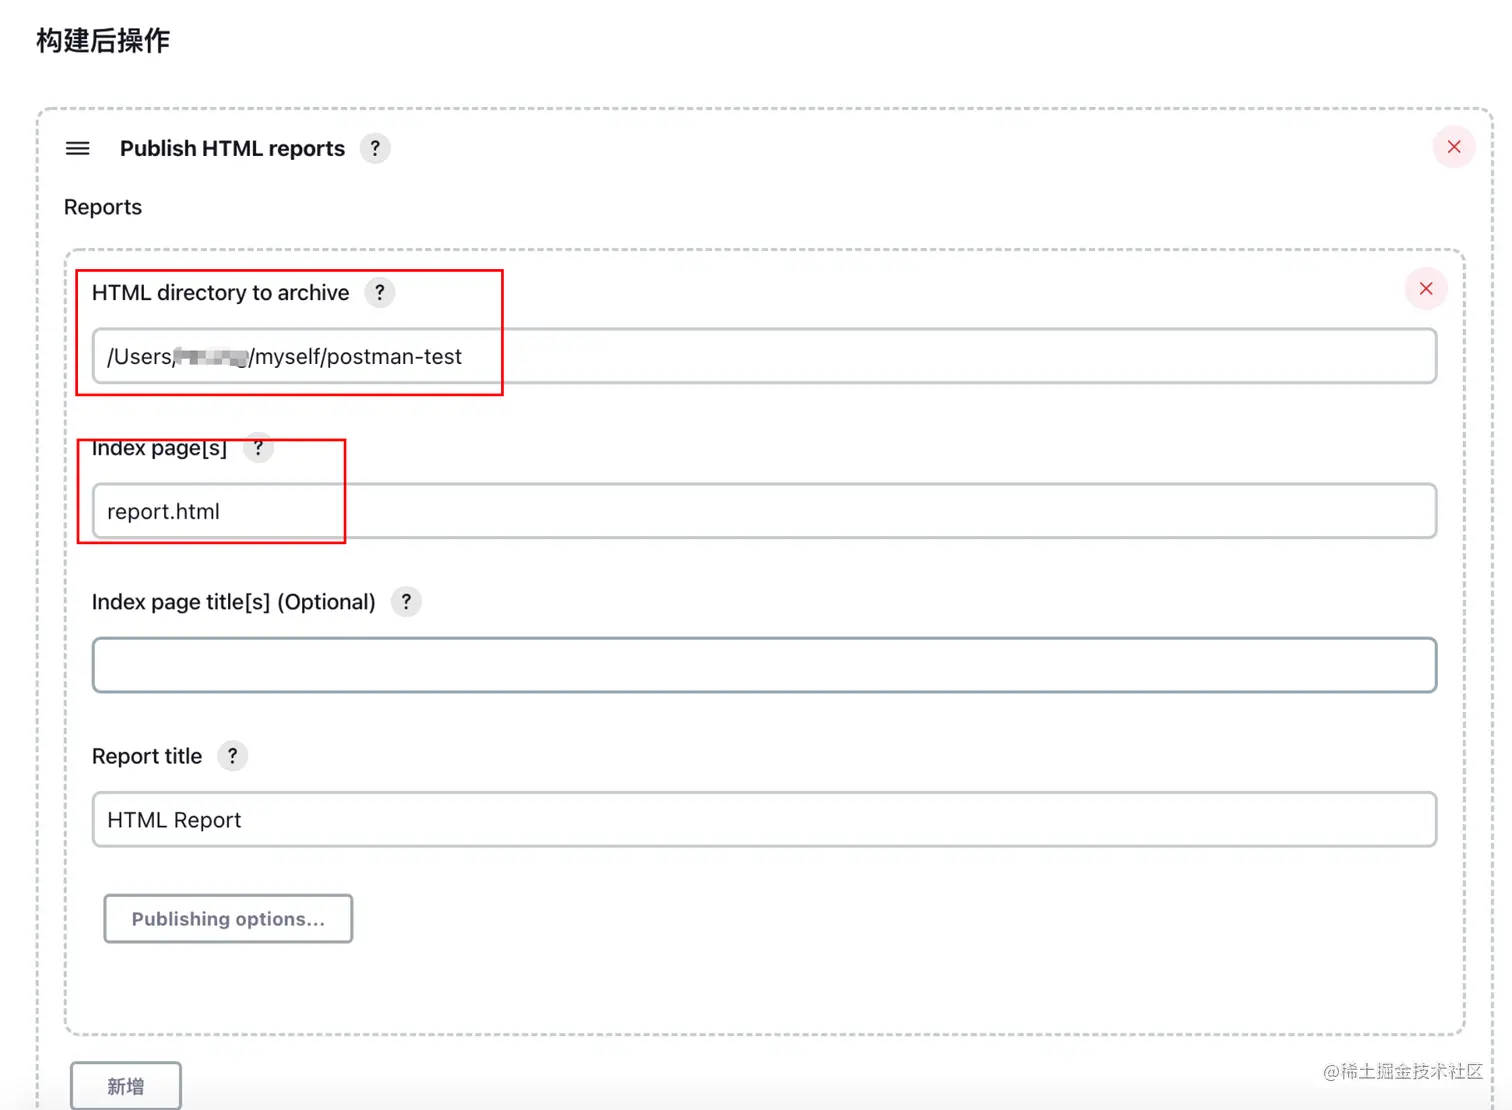The image size is (1512, 1110).
Task: Focus the HTML directory to archive field
Action: pos(764,356)
